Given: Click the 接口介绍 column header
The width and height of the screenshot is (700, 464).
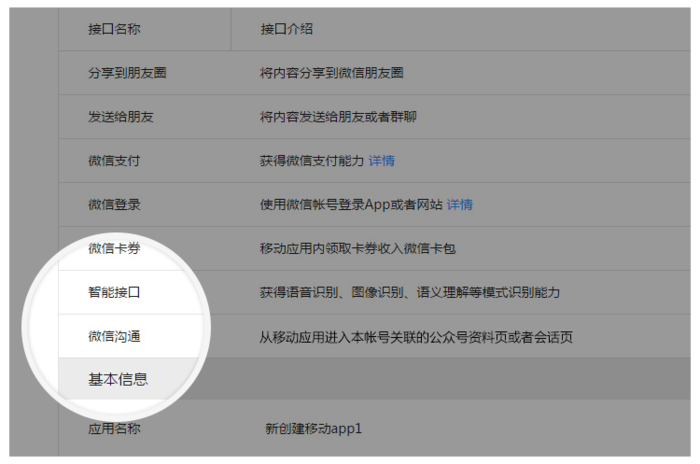Looking at the screenshot, I should pos(287,29).
